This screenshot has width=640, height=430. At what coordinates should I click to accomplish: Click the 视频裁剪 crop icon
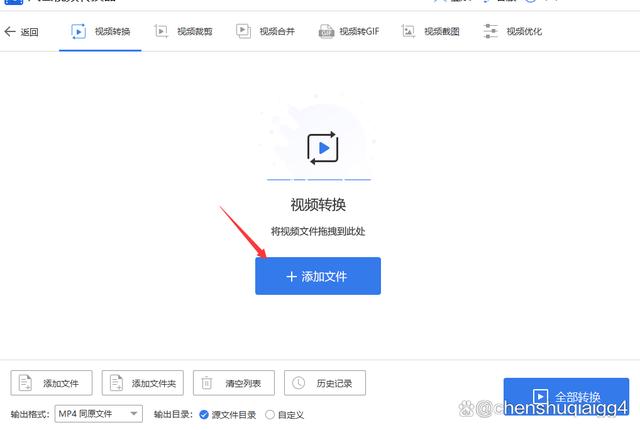click(x=161, y=32)
